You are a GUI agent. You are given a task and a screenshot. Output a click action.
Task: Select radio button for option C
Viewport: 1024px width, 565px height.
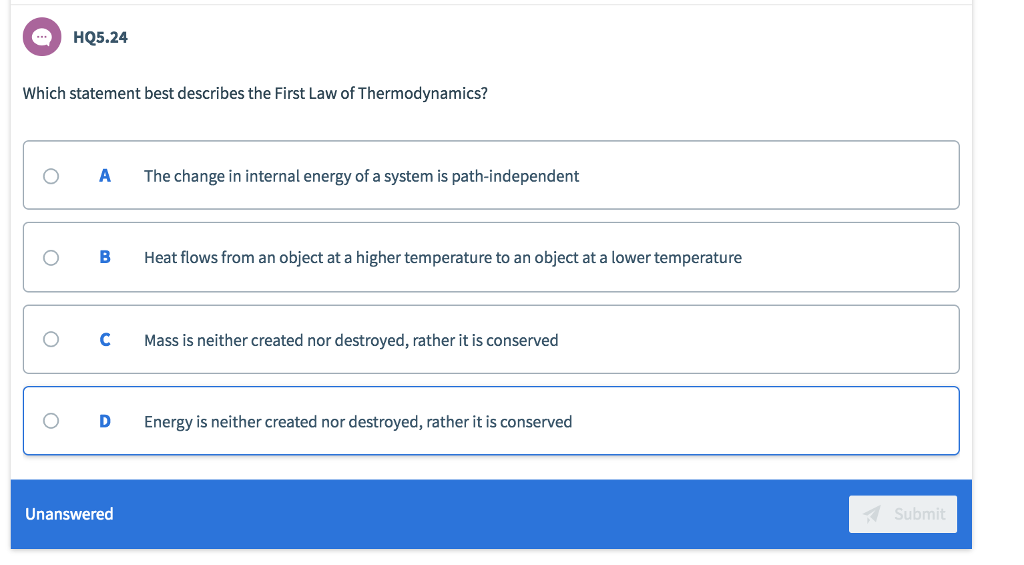click(51, 340)
